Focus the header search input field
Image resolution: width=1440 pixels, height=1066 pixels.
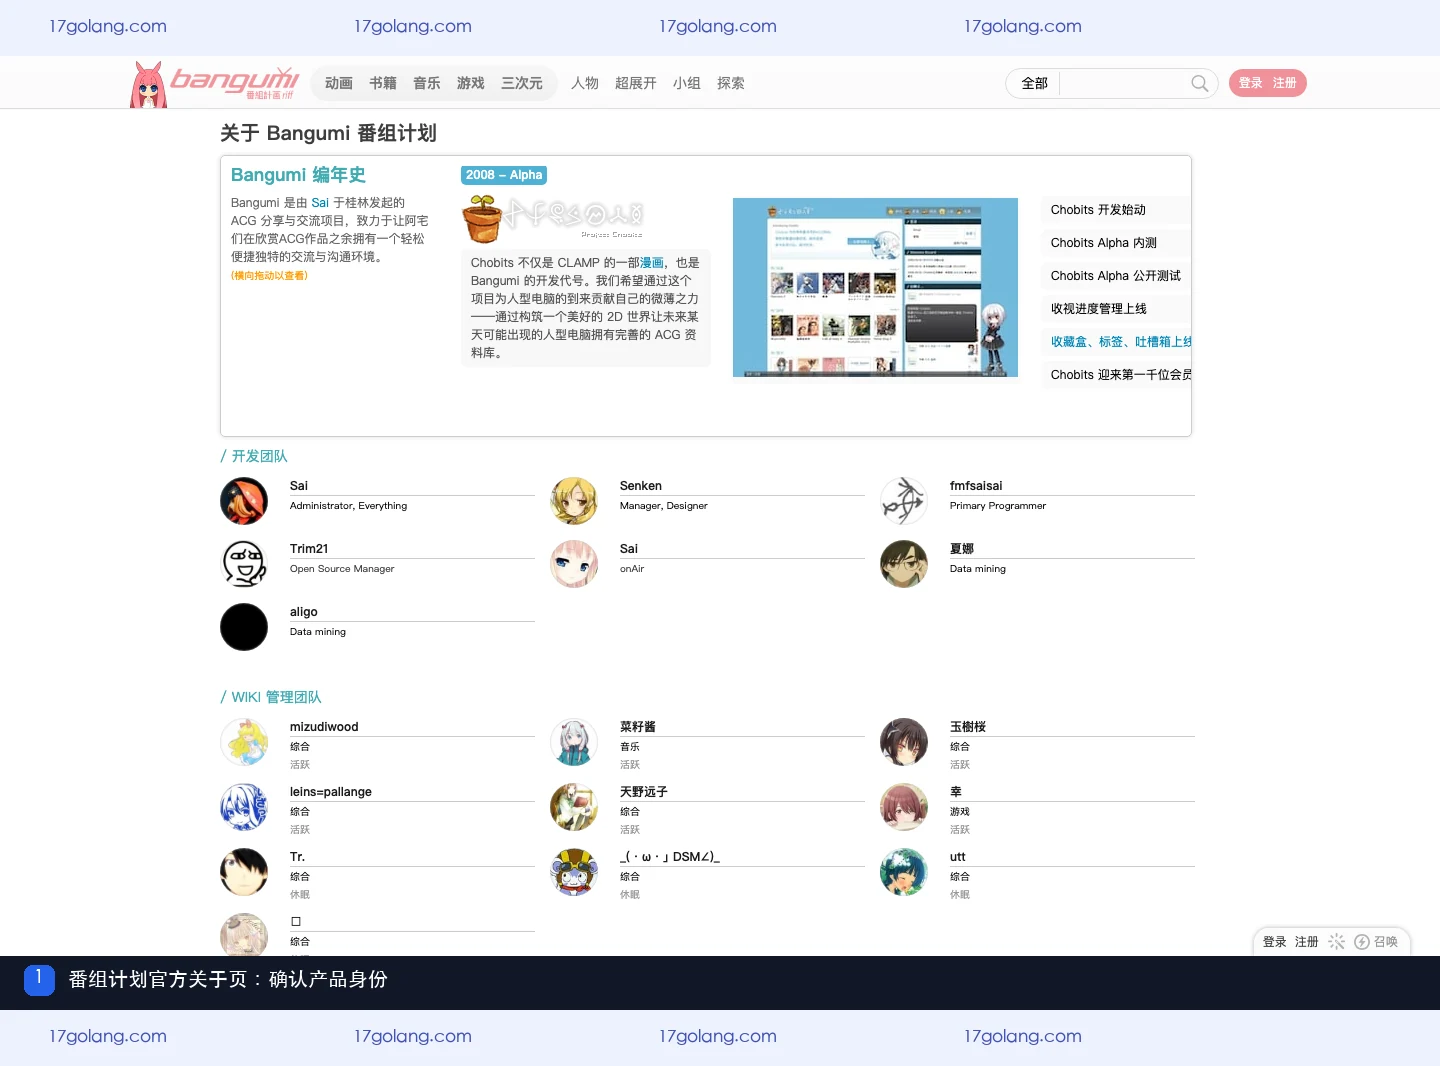point(1124,83)
